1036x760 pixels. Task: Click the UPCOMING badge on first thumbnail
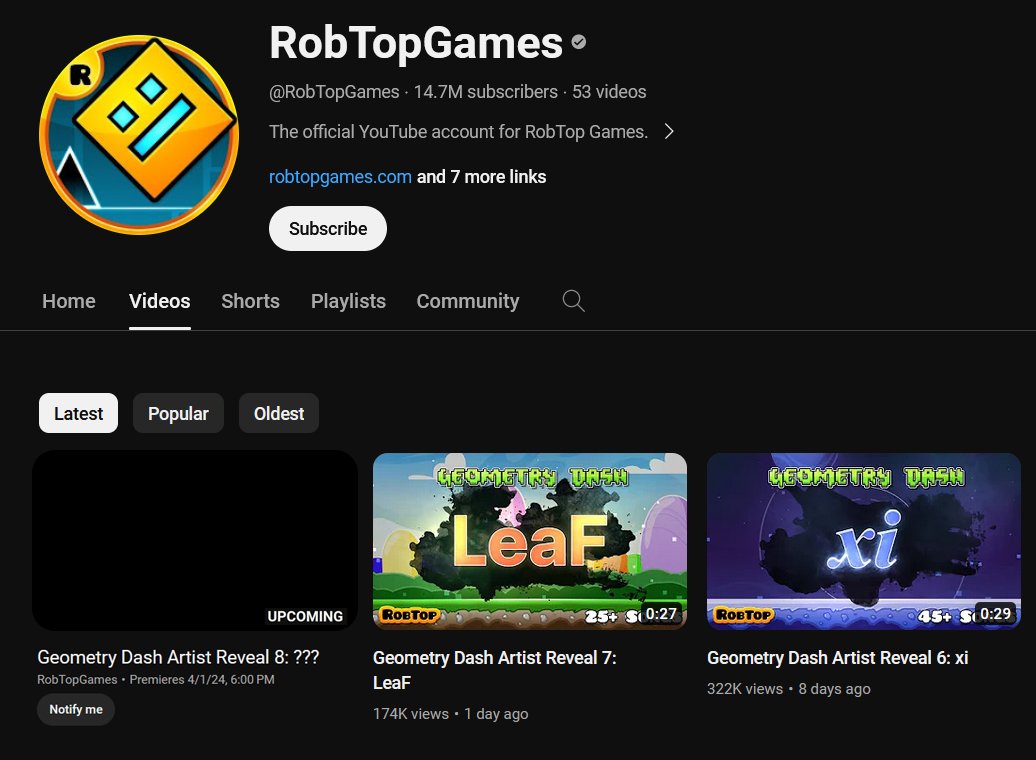(x=305, y=616)
